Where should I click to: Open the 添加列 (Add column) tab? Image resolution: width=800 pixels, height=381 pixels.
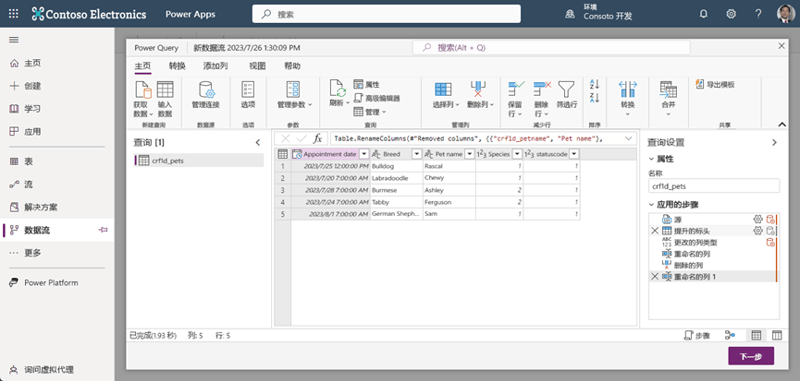[x=215, y=66]
